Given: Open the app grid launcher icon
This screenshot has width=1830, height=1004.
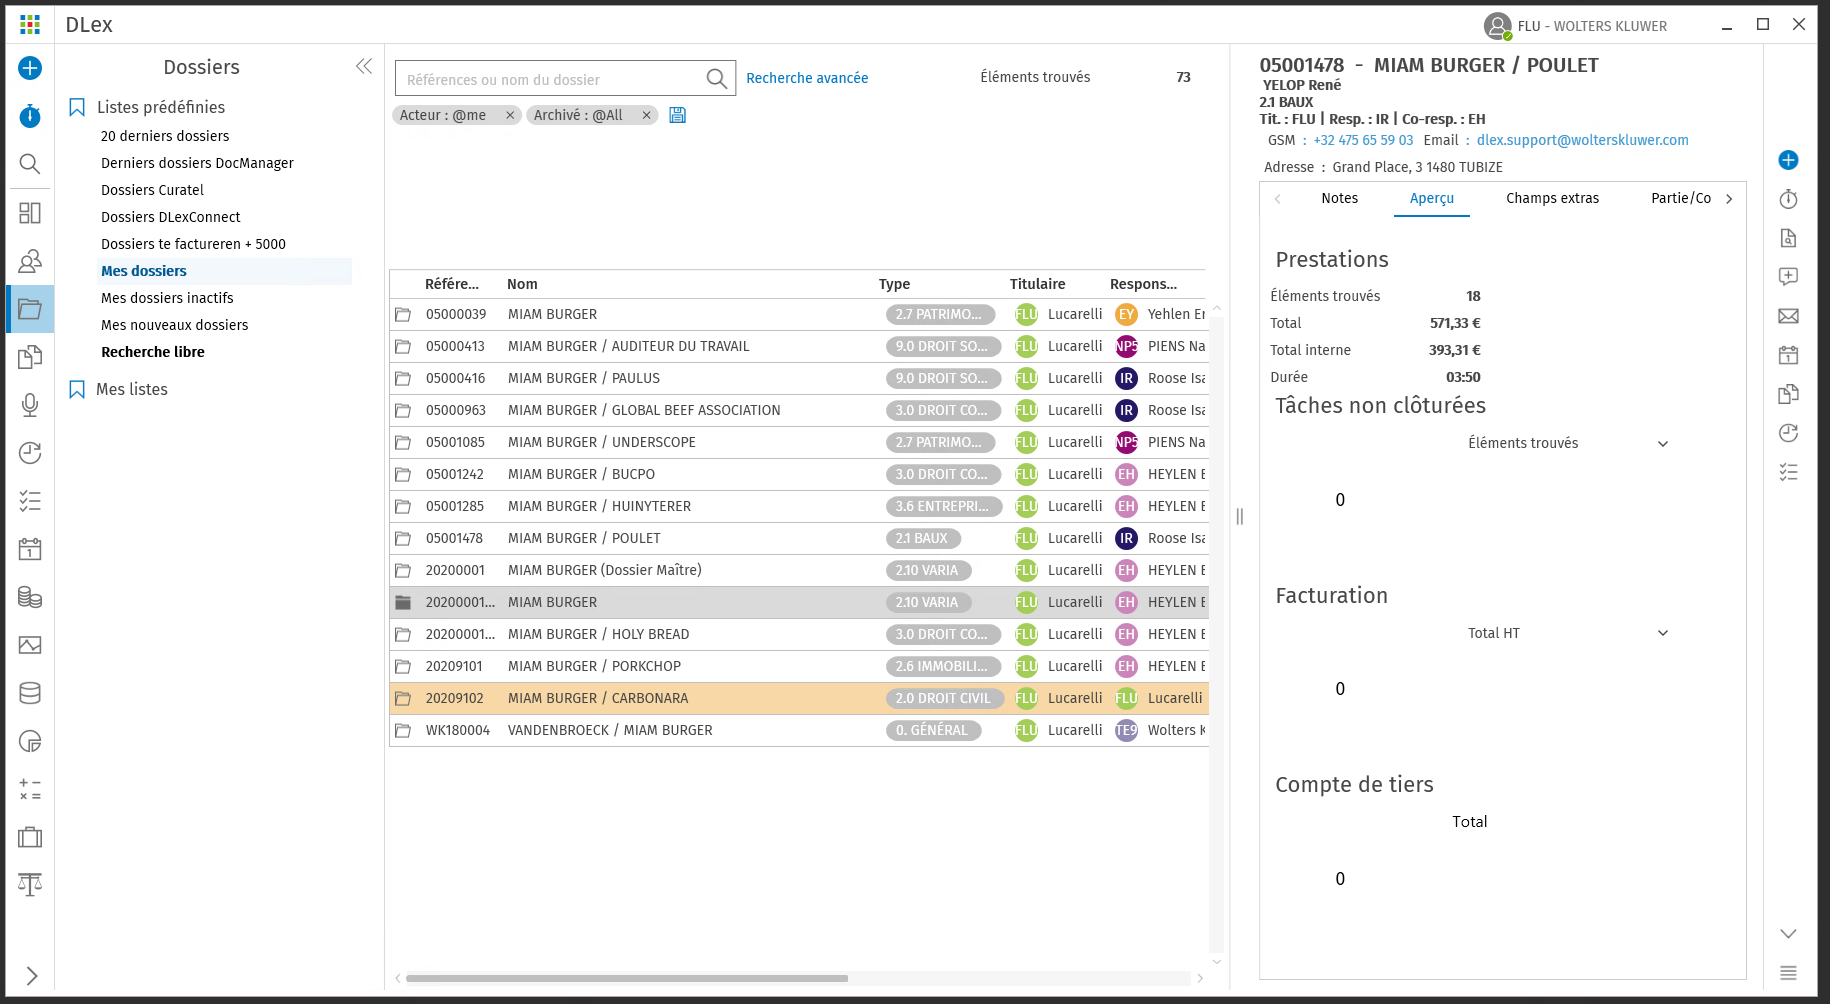Looking at the screenshot, I should coord(30,25).
